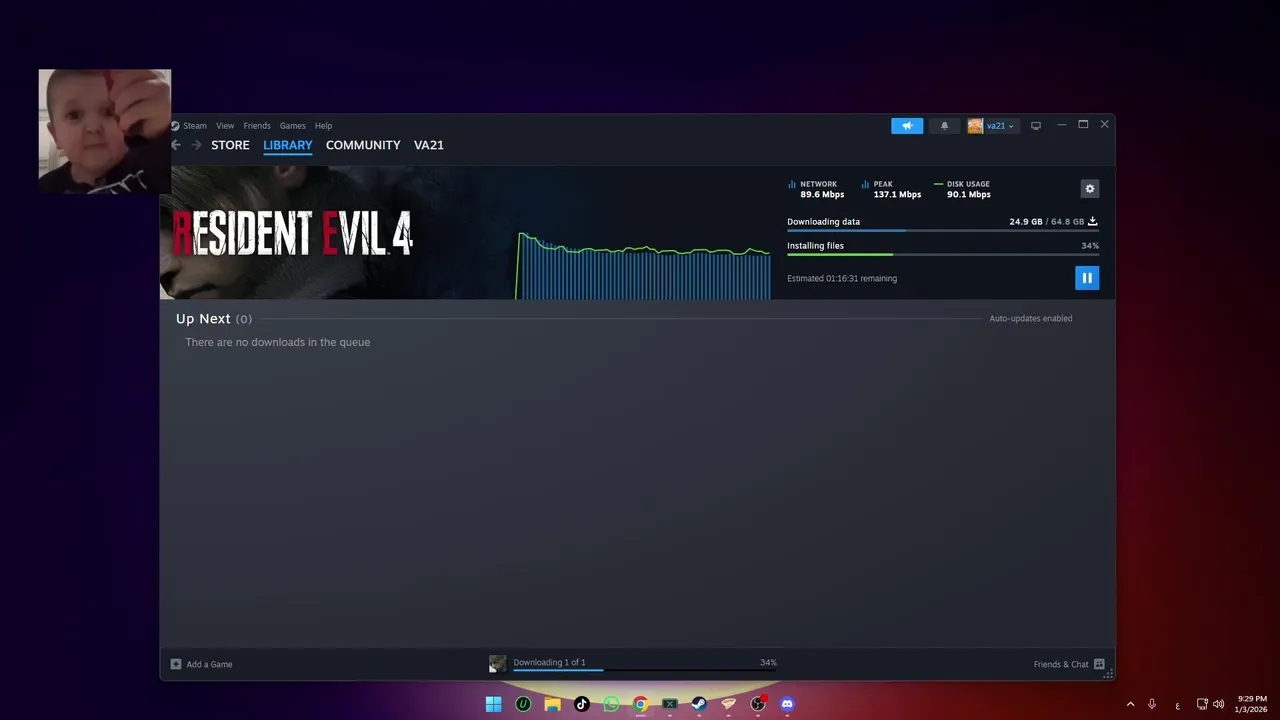This screenshot has width=1280, height=720.
Task: Switch to Big Picture mode monitor icon
Action: (x=1036, y=126)
